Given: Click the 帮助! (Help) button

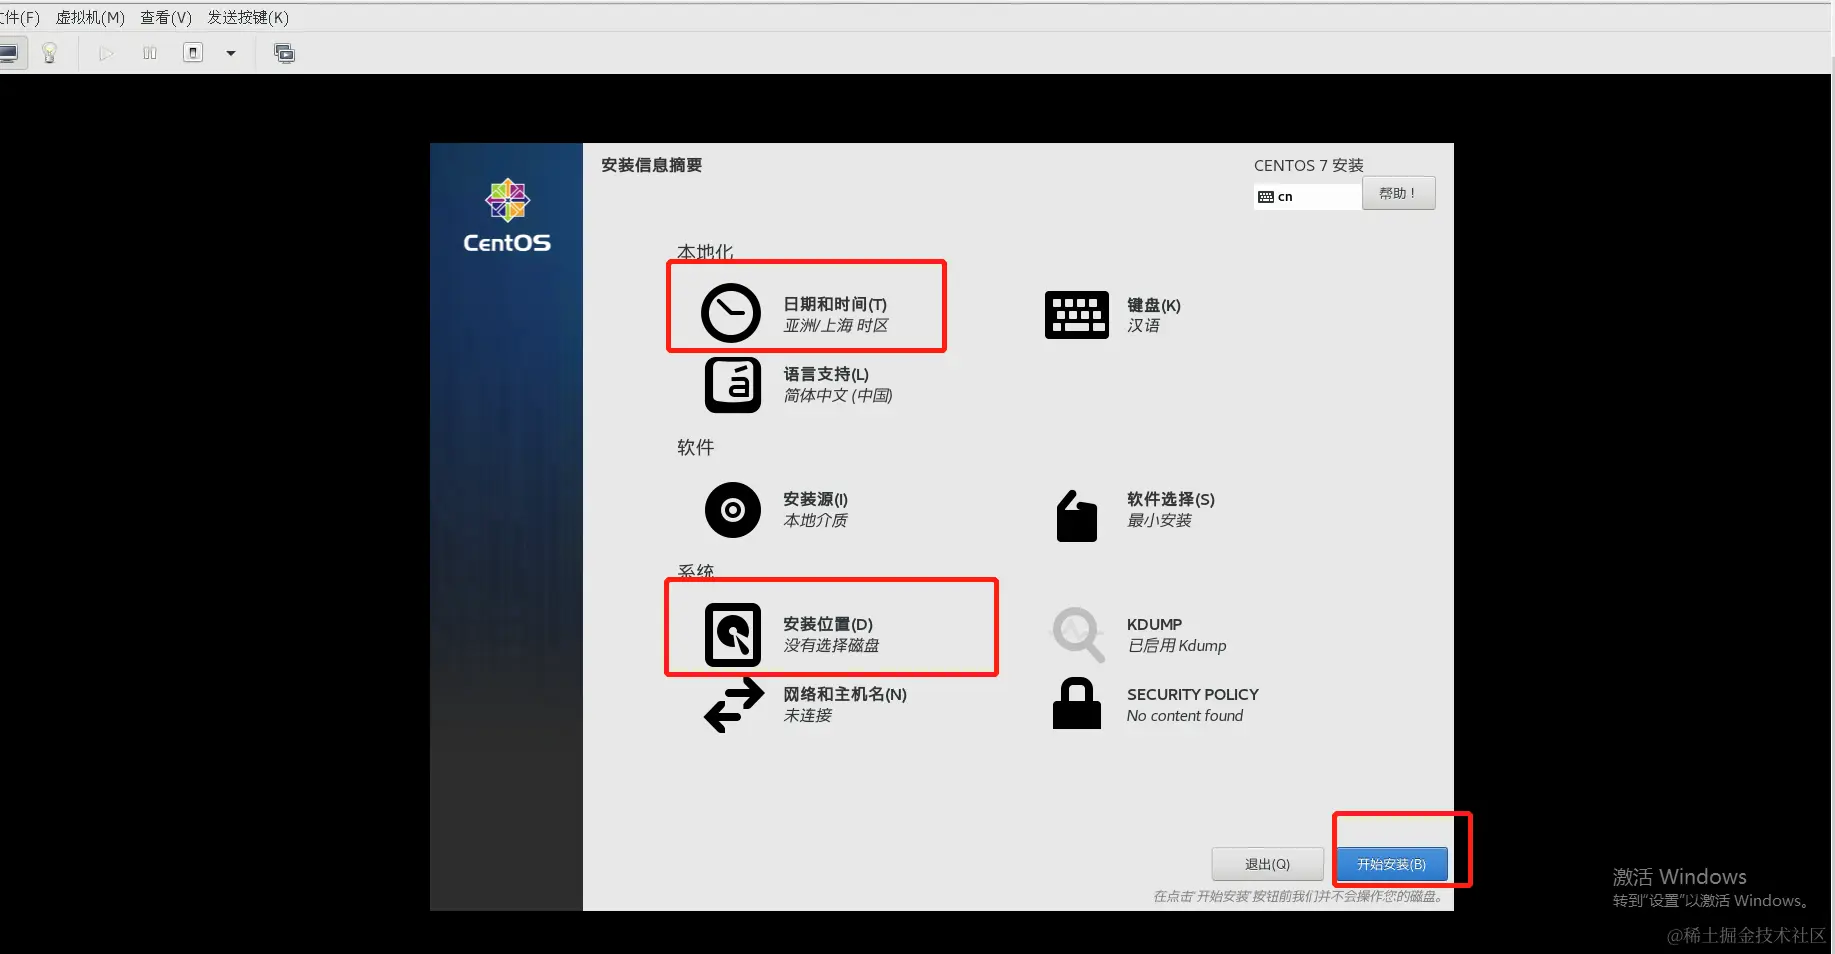Looking at the screenshot, I should [1398, 192].
